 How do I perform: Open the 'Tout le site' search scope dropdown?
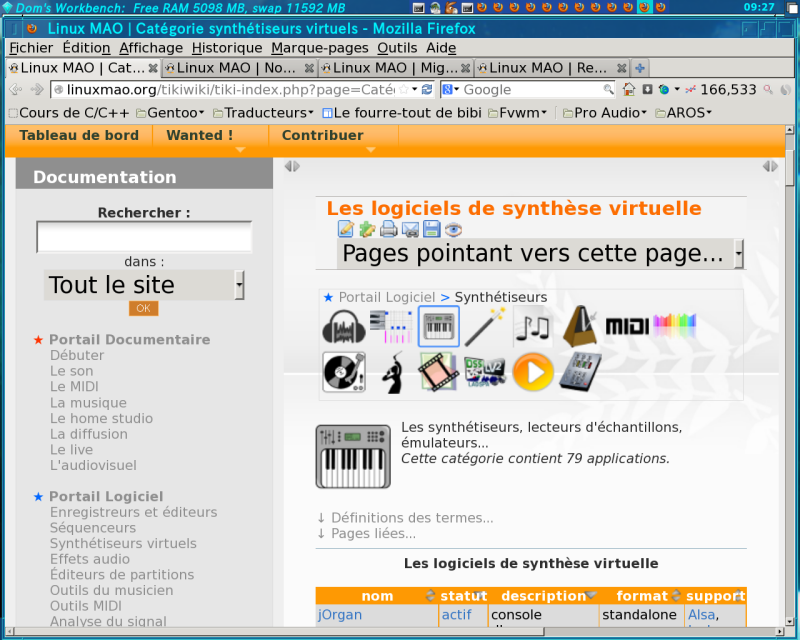(144, 285)
